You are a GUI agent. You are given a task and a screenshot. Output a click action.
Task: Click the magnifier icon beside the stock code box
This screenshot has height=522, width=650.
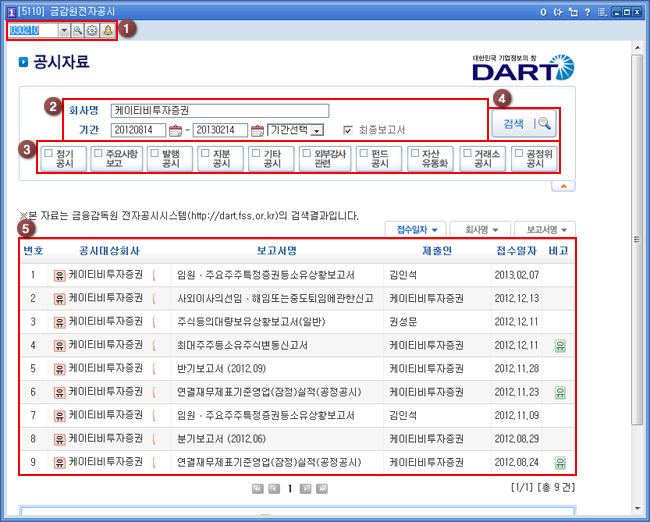(x=78, y=31)
